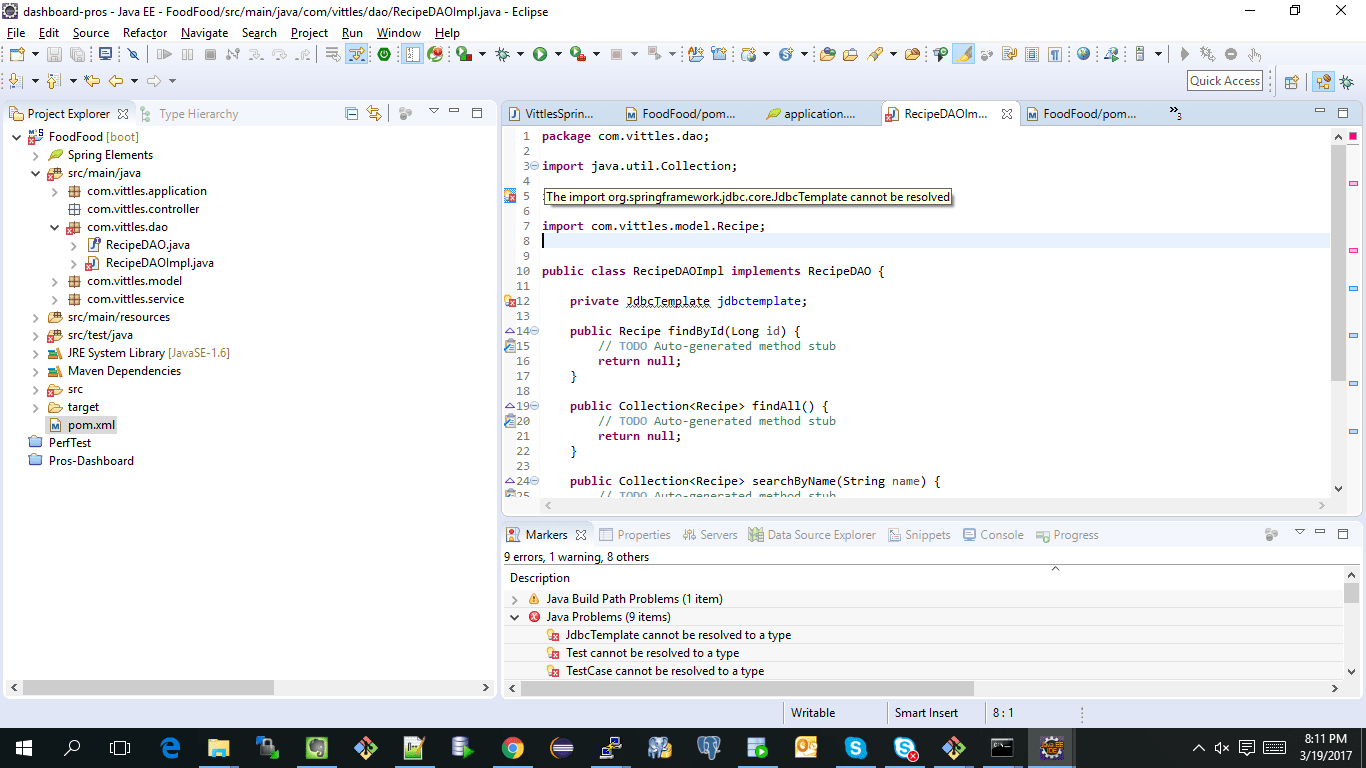Select the JdbcTemplate cannot be resolved marker
The image size is (1366, 768).
(678, 635)
